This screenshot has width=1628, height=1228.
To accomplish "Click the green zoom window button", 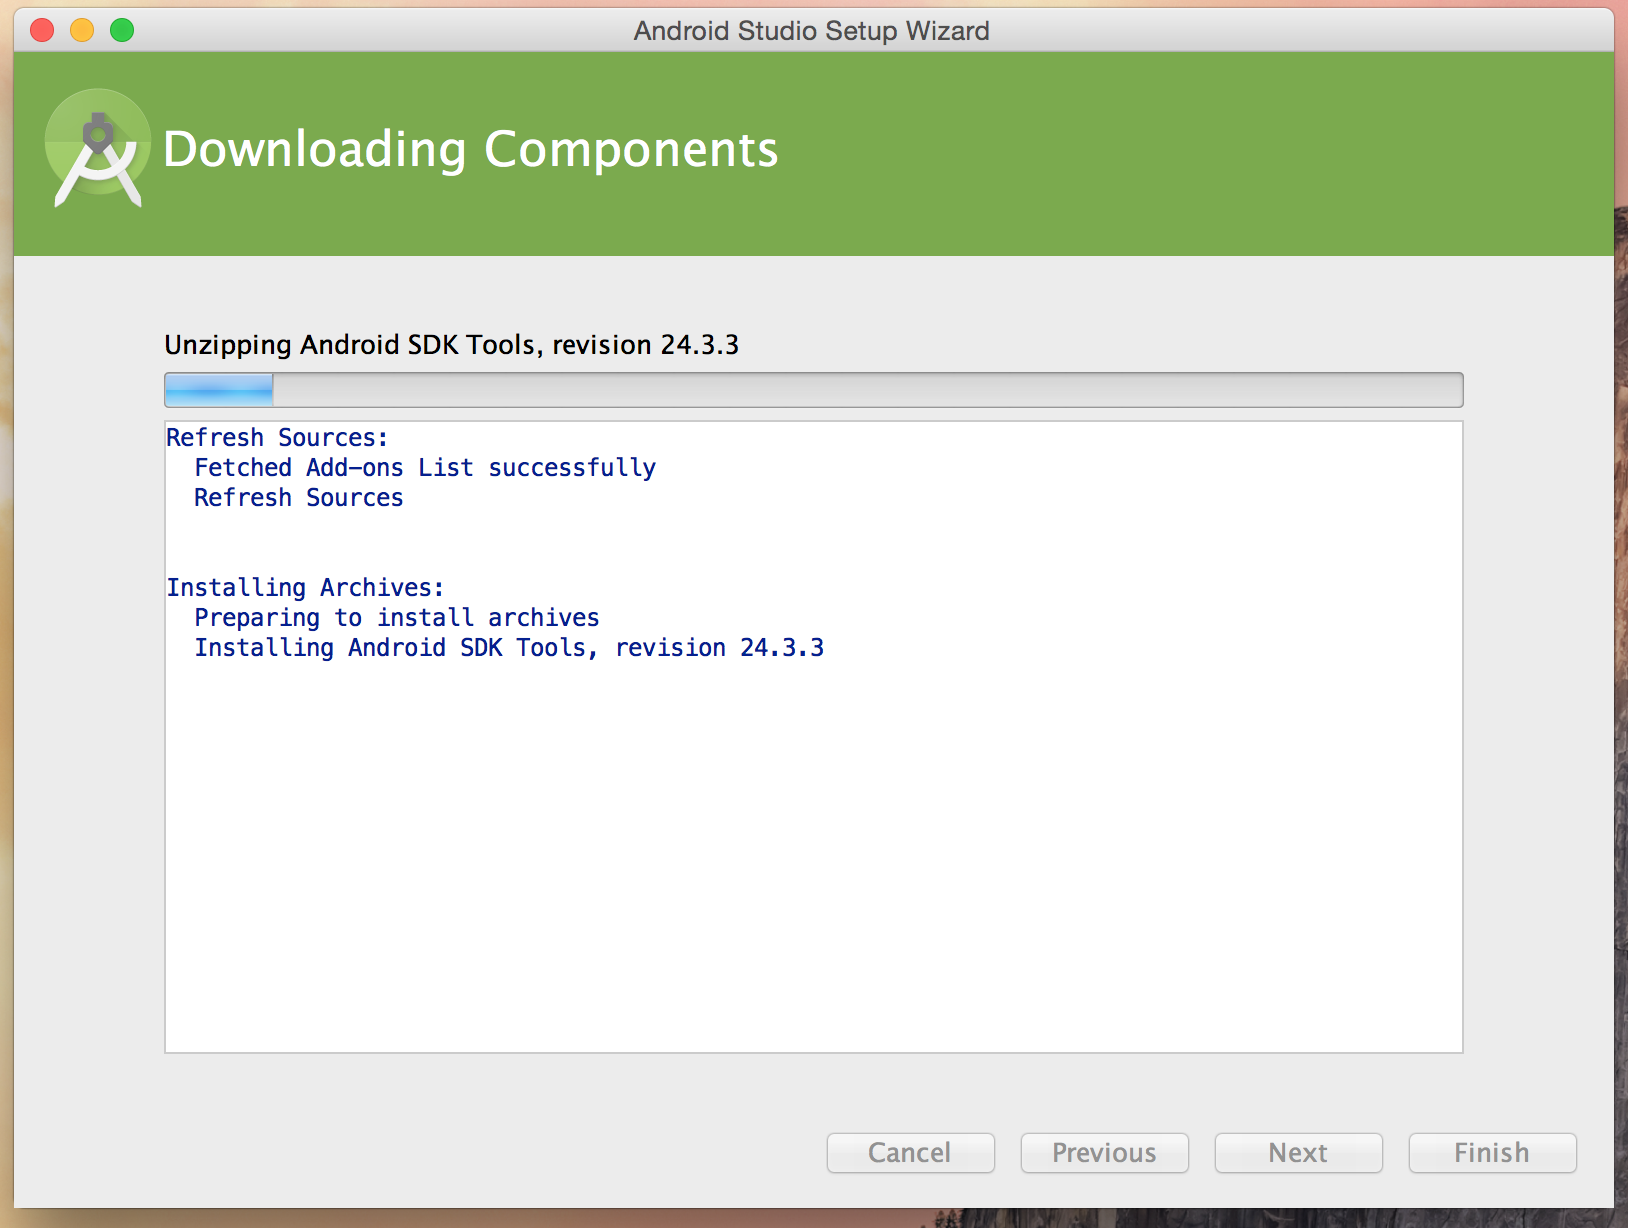I will pos(122,30).
